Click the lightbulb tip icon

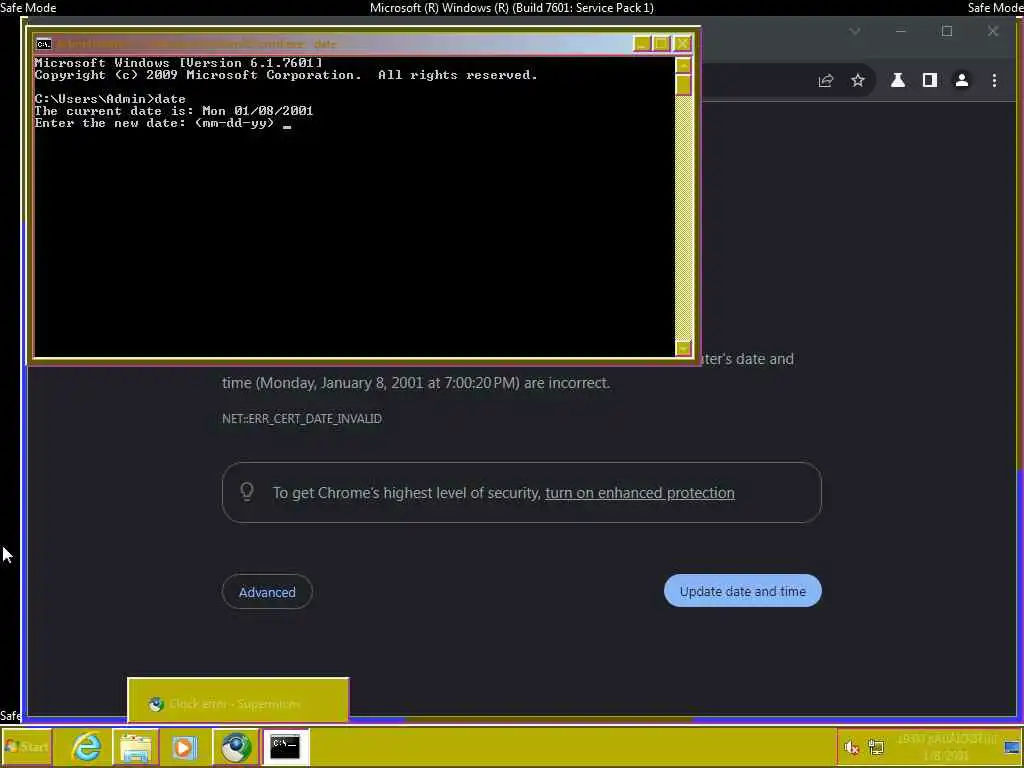[247, 491]
